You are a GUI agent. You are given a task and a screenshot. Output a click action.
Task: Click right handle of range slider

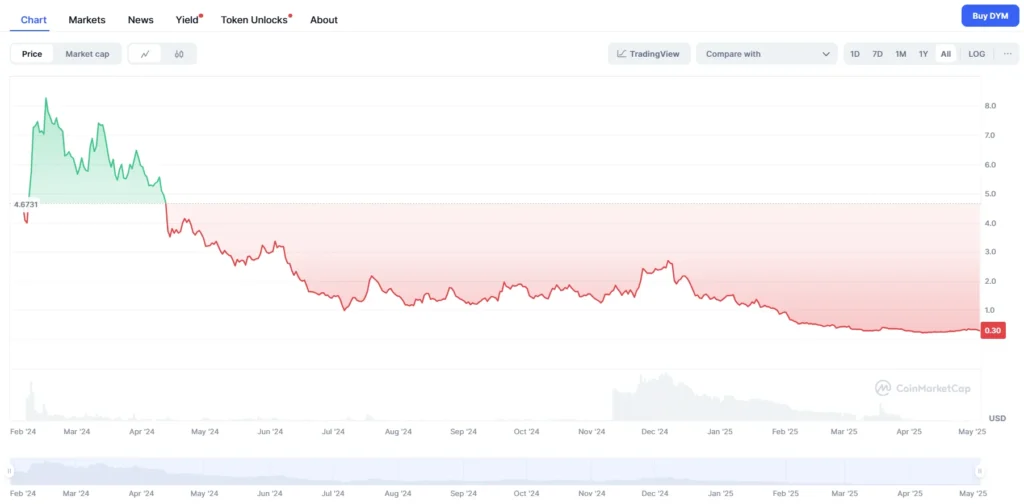coord(980,471)
